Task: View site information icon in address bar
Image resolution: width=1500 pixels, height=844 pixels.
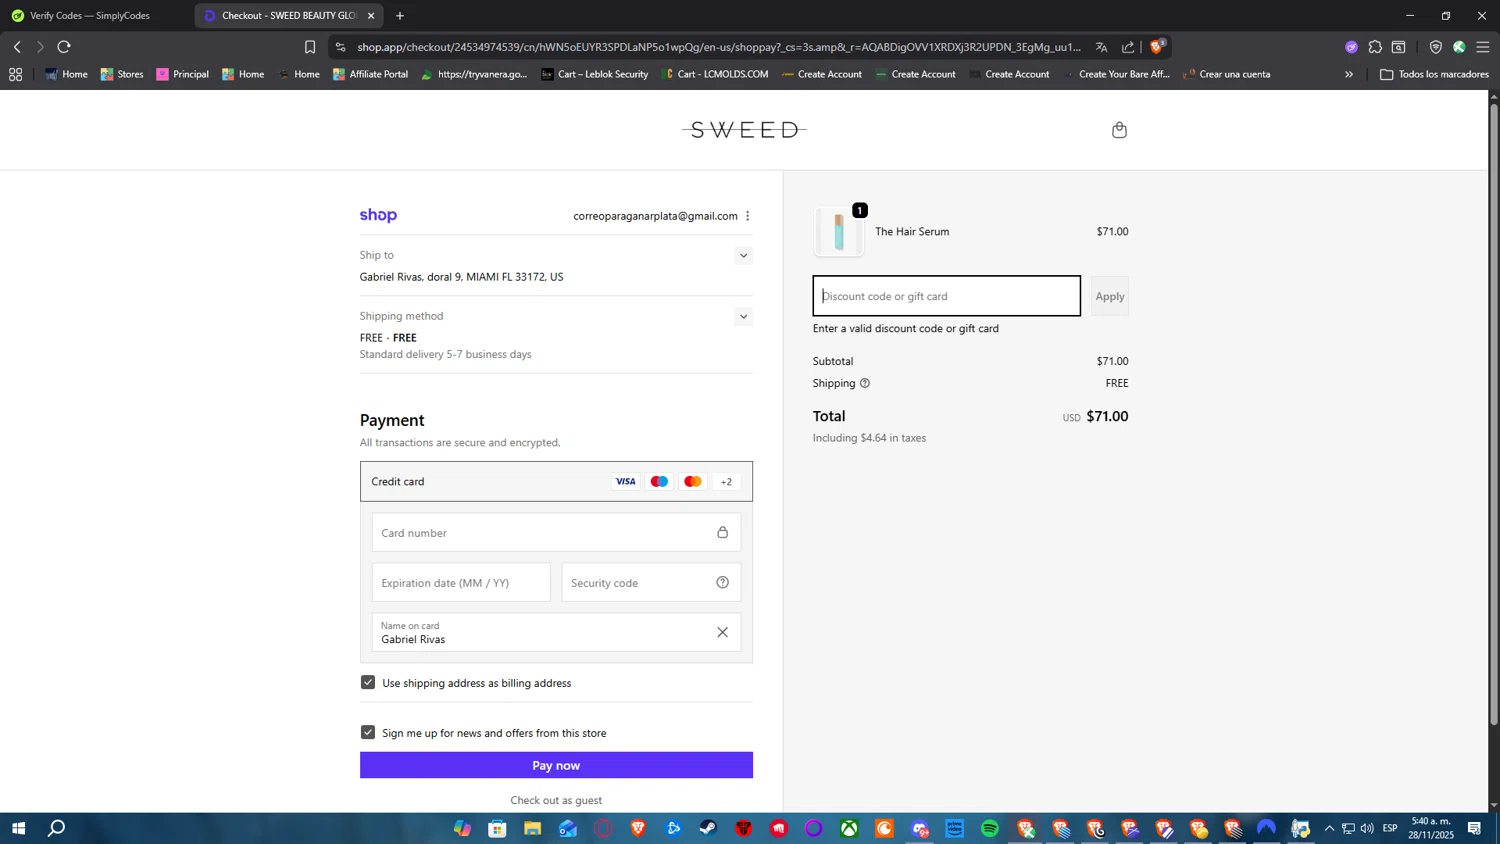Action: pyautogui.click(x=341, y=47)
